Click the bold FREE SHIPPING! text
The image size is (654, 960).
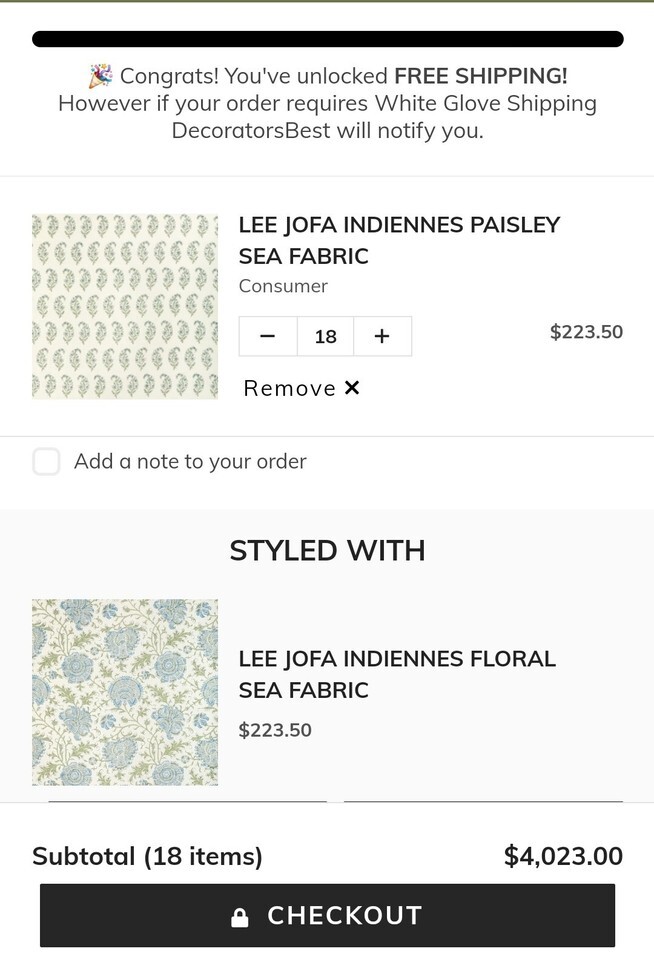(481, 76)
